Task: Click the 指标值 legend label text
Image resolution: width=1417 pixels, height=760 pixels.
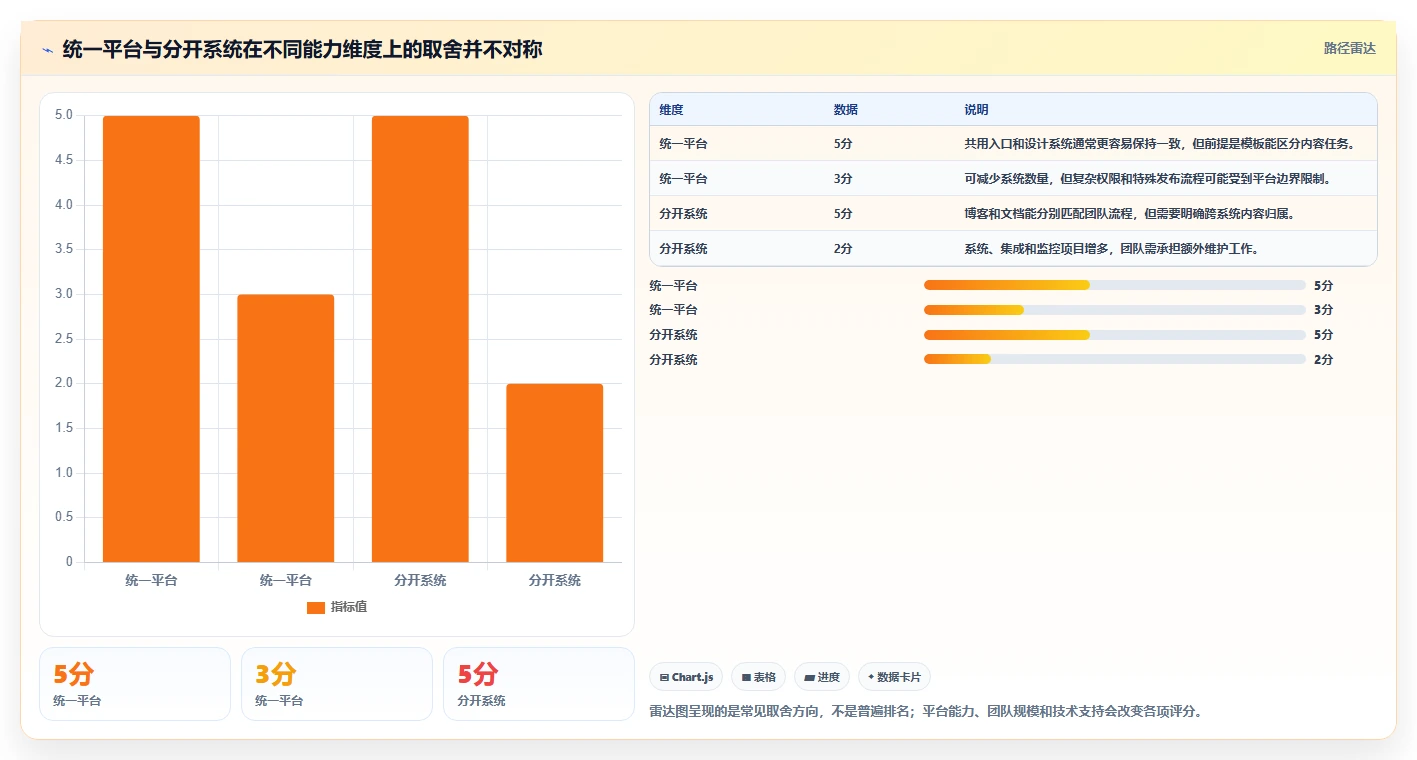Action: coord(349,607)
